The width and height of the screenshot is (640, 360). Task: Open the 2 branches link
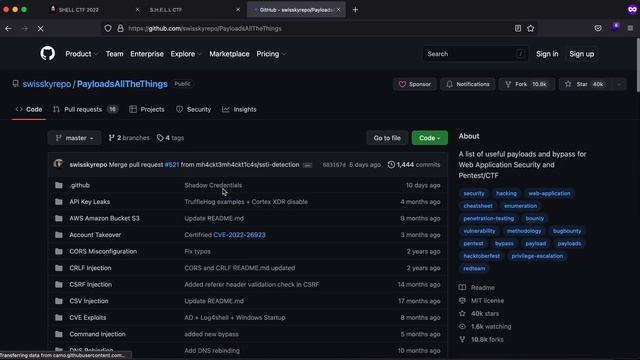(129, 138)
